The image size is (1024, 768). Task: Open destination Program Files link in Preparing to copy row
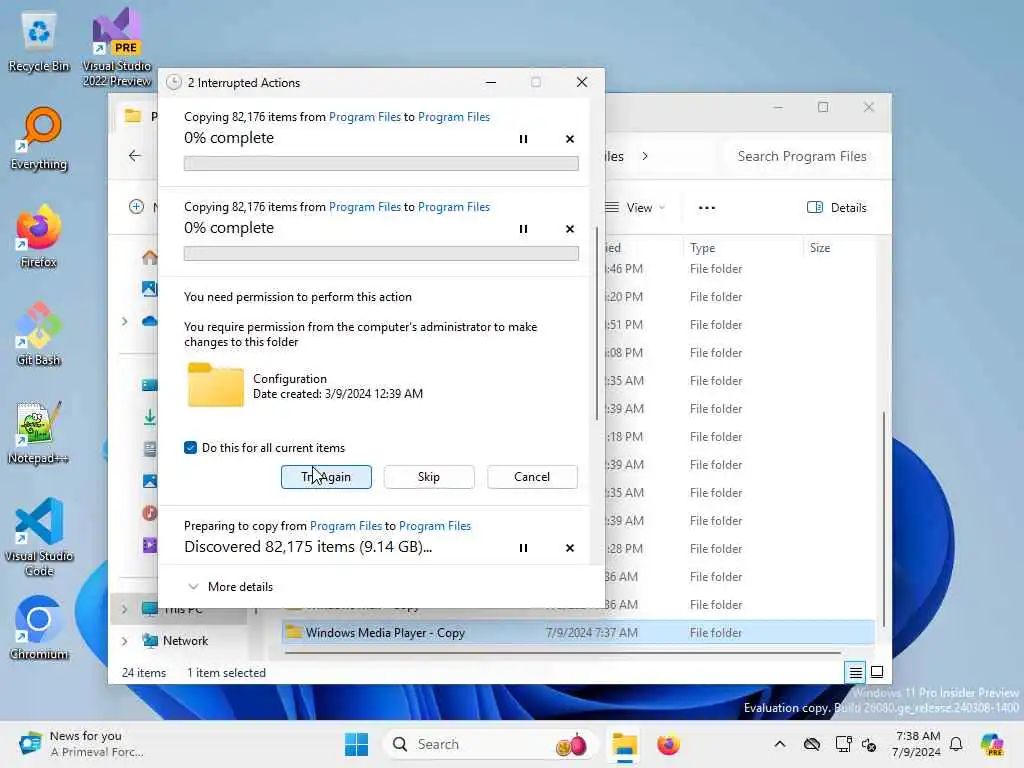(435, 526)
